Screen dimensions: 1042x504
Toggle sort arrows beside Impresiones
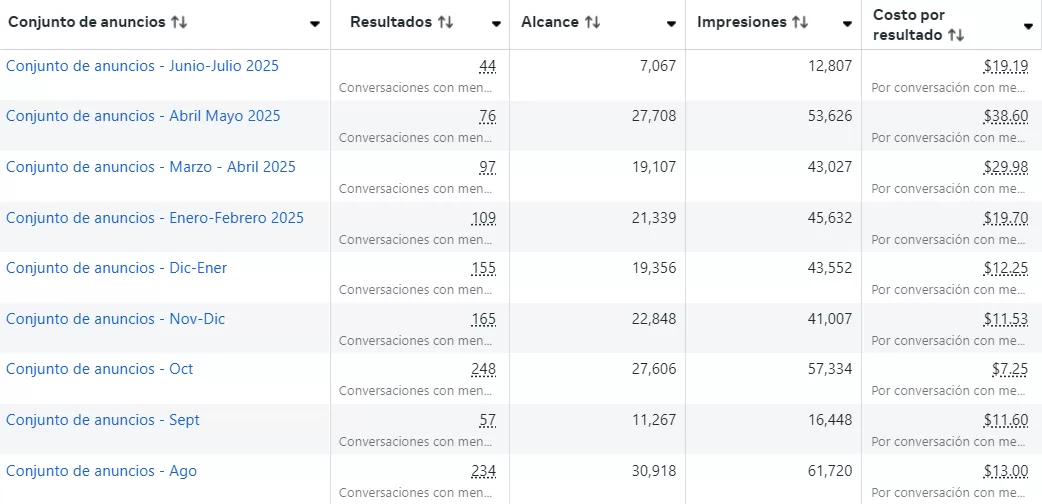pos(799,22)
